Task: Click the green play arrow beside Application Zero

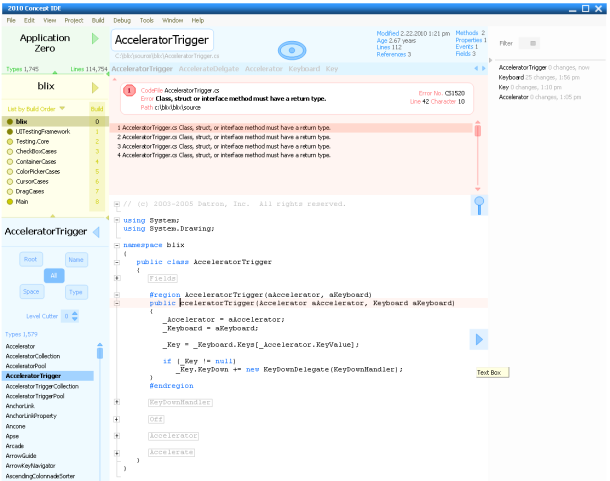Action: (95, 39)
